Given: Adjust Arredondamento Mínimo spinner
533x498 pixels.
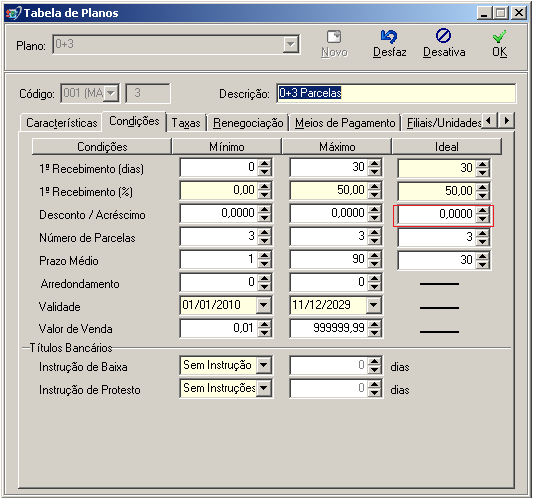Looking at the screenshot, I should click(x=264, y=282).
